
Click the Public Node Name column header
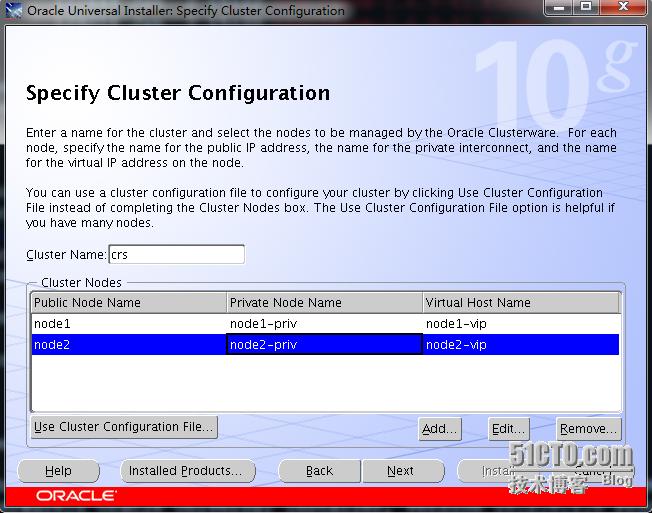tap(129, 303)
